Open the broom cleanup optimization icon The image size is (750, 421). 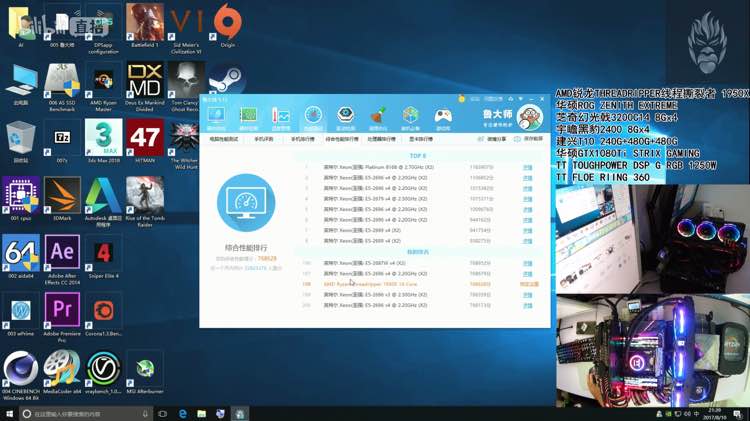[378, 118]
